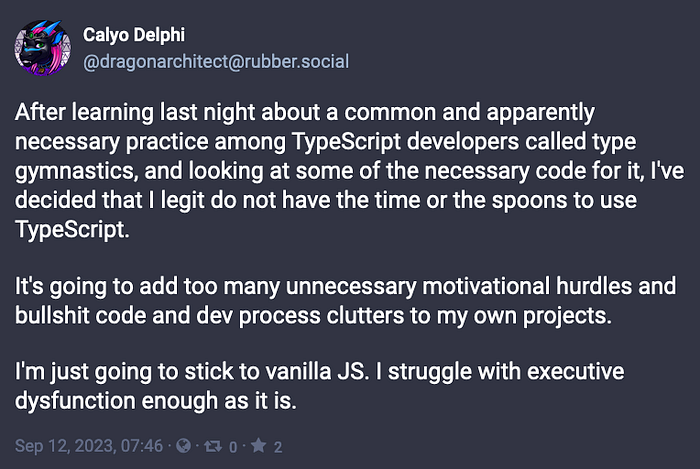The width and height of the screenshot is (700, 469).
Task: Open the Calyo Delphi display name
Action: (133, 35)
